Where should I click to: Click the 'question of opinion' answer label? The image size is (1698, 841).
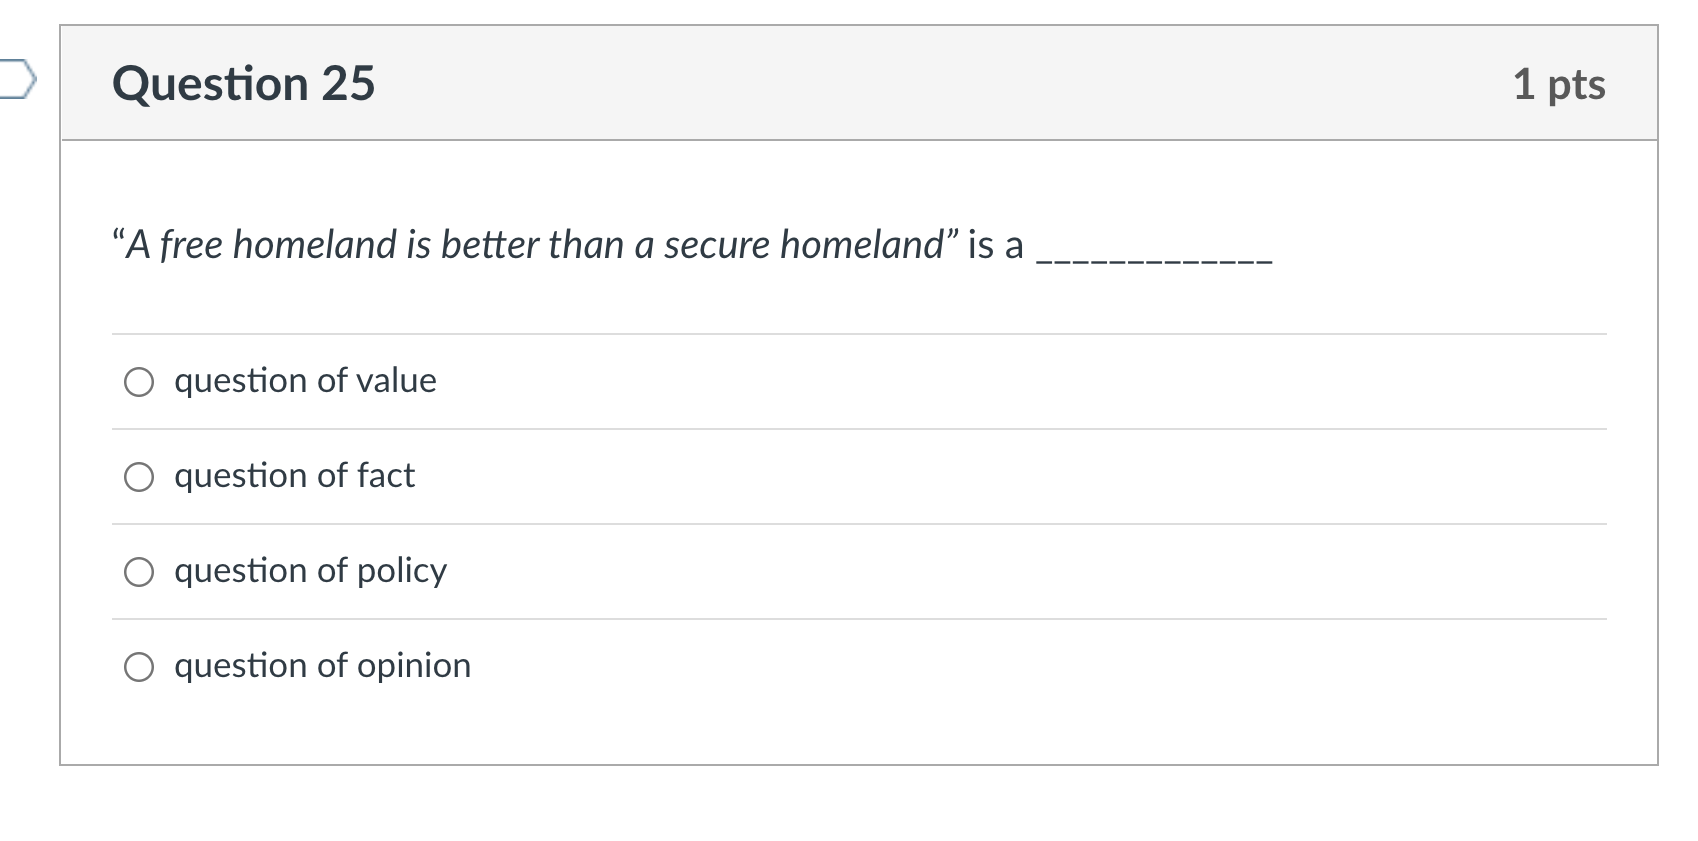[322, 666]
